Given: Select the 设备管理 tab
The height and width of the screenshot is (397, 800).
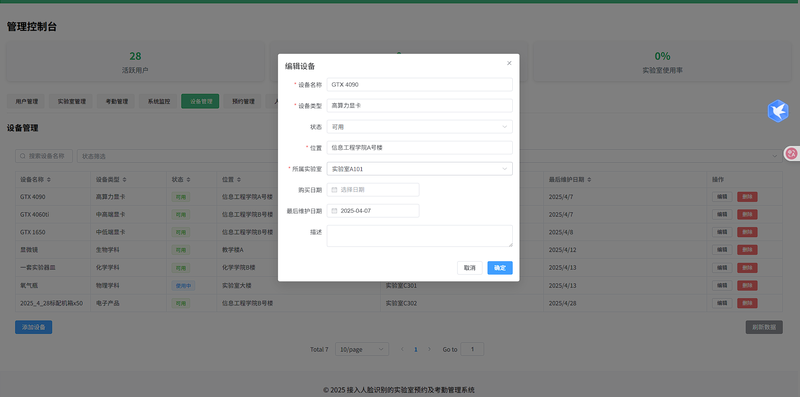Looking at the screenshot, I should coord(200,101).
